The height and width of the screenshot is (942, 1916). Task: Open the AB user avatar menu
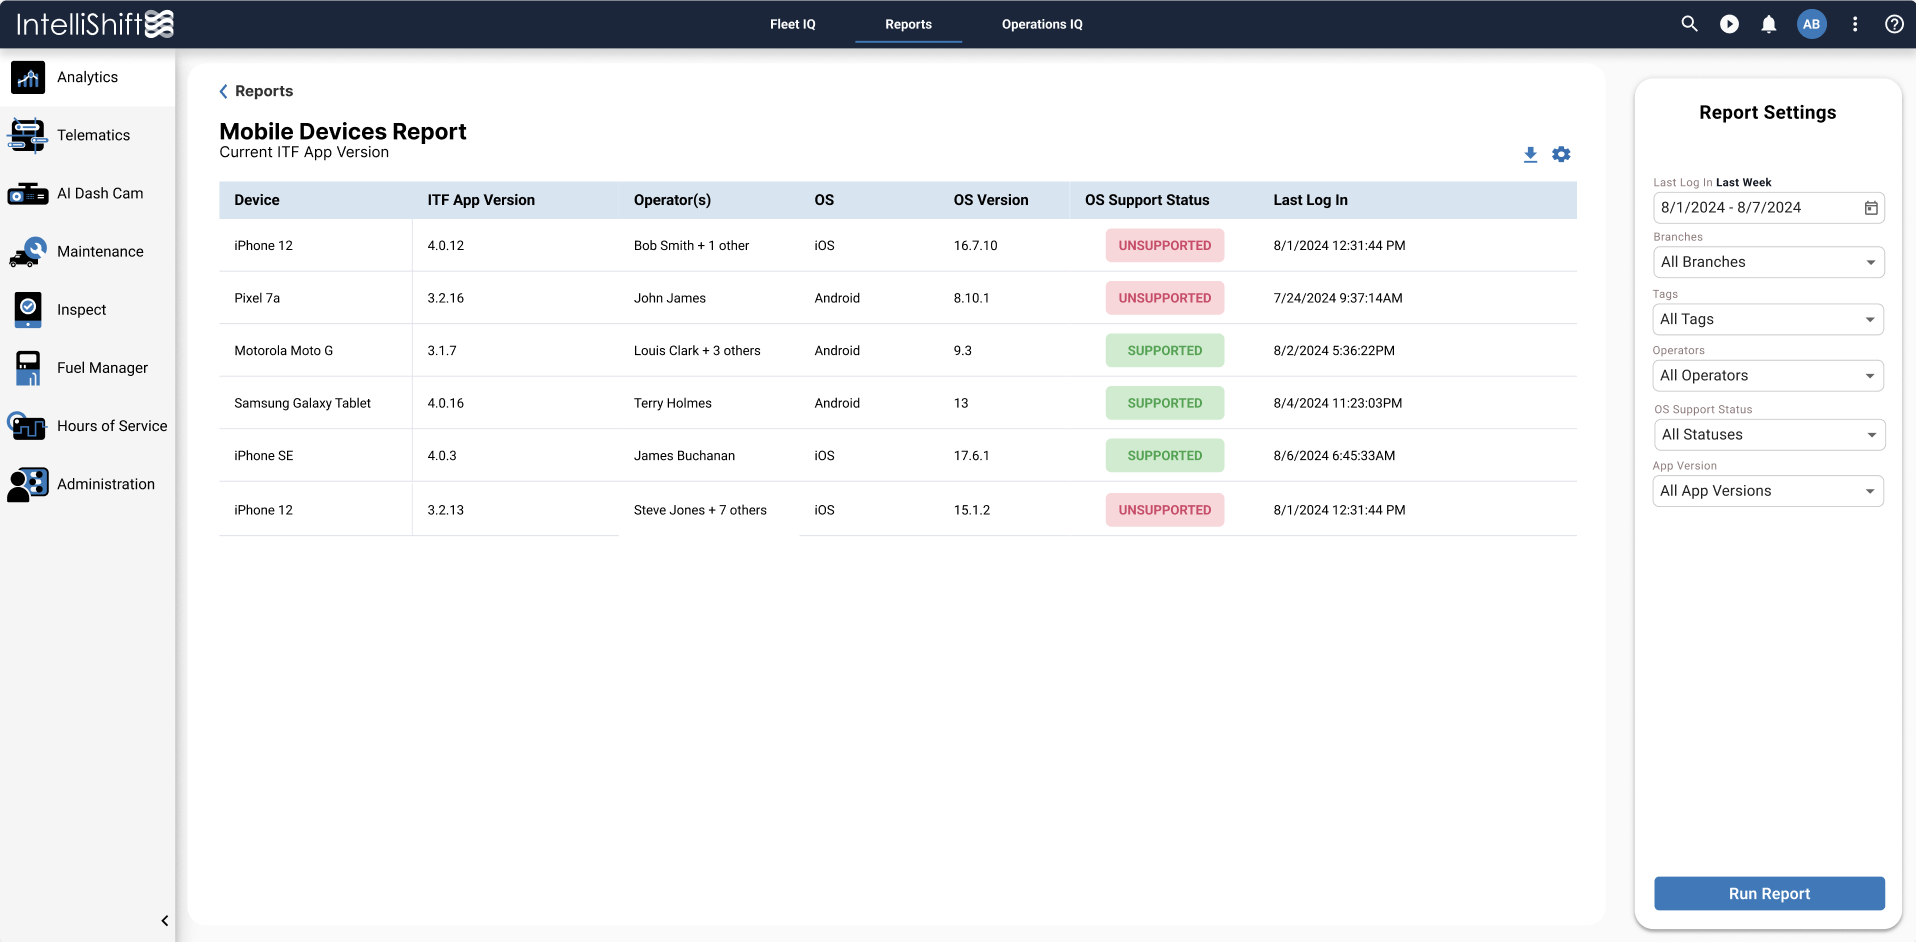click(1812, 24)
